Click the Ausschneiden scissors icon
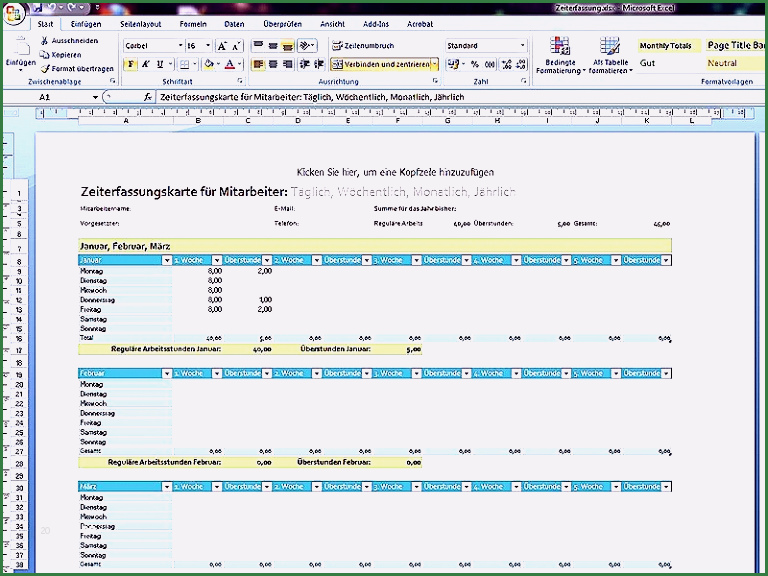 point(44,40)
